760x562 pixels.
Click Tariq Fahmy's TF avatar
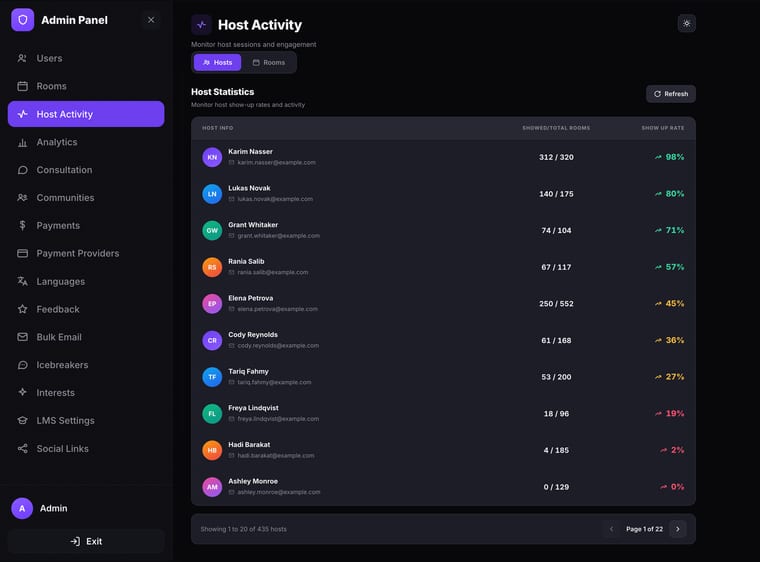tap(212, 377)
